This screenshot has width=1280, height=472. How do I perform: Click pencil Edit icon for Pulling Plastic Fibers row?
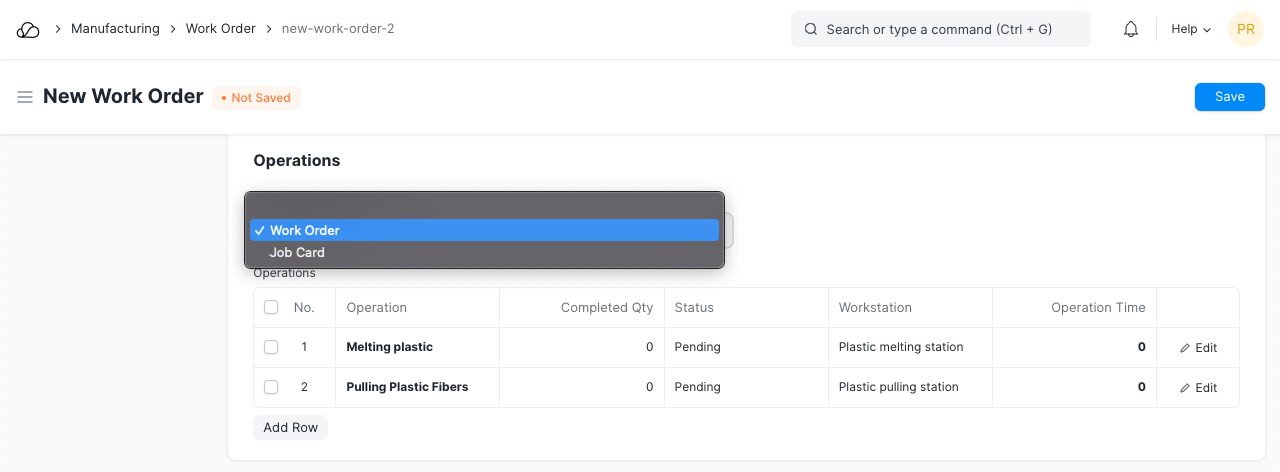1185,388
